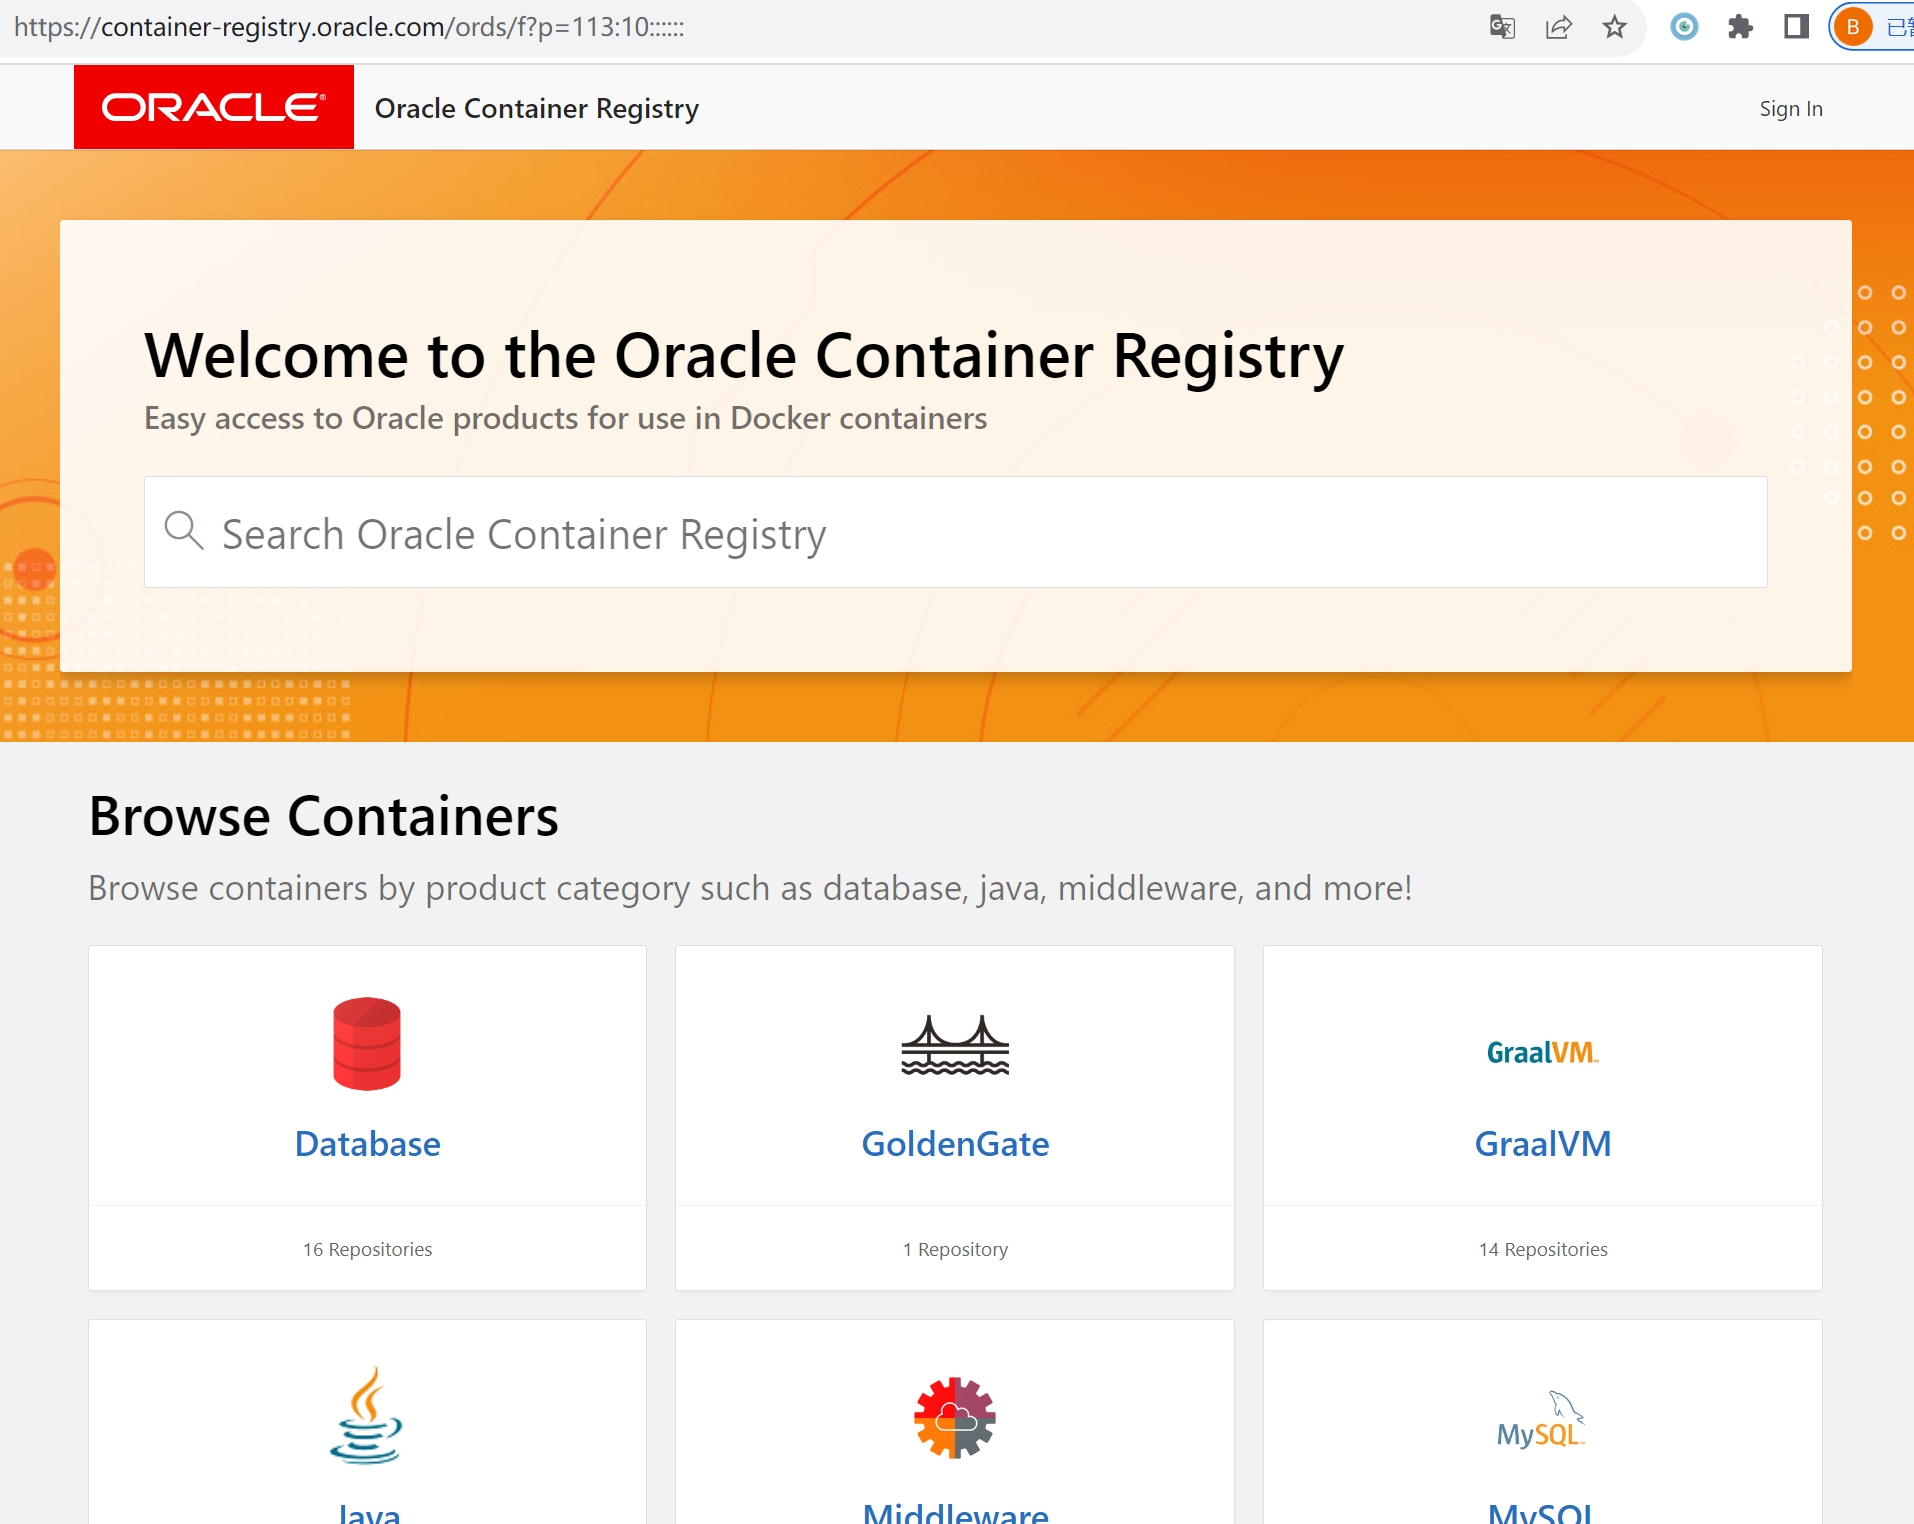
Task: Open Google Translate from the toolbar
Action: point(1500,27)
